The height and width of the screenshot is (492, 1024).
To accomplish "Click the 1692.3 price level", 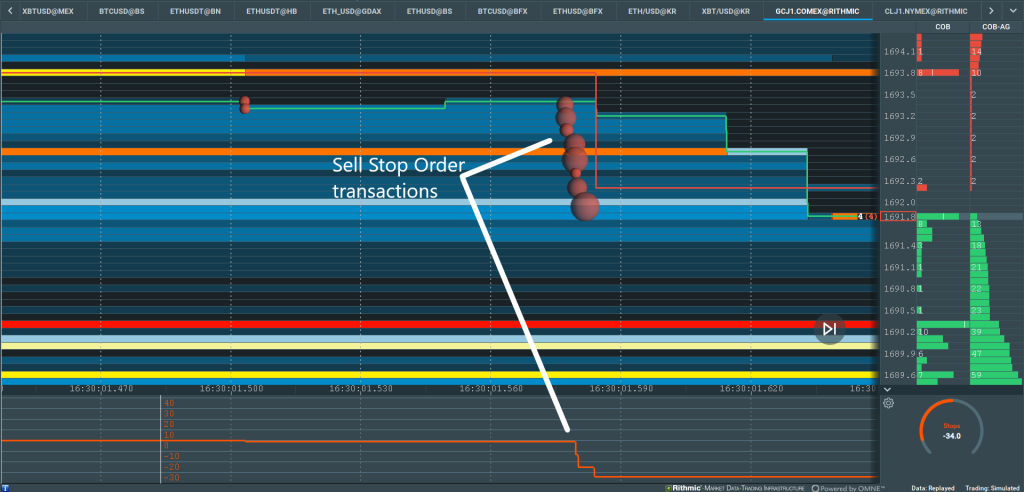I will (x=898, y=181).
